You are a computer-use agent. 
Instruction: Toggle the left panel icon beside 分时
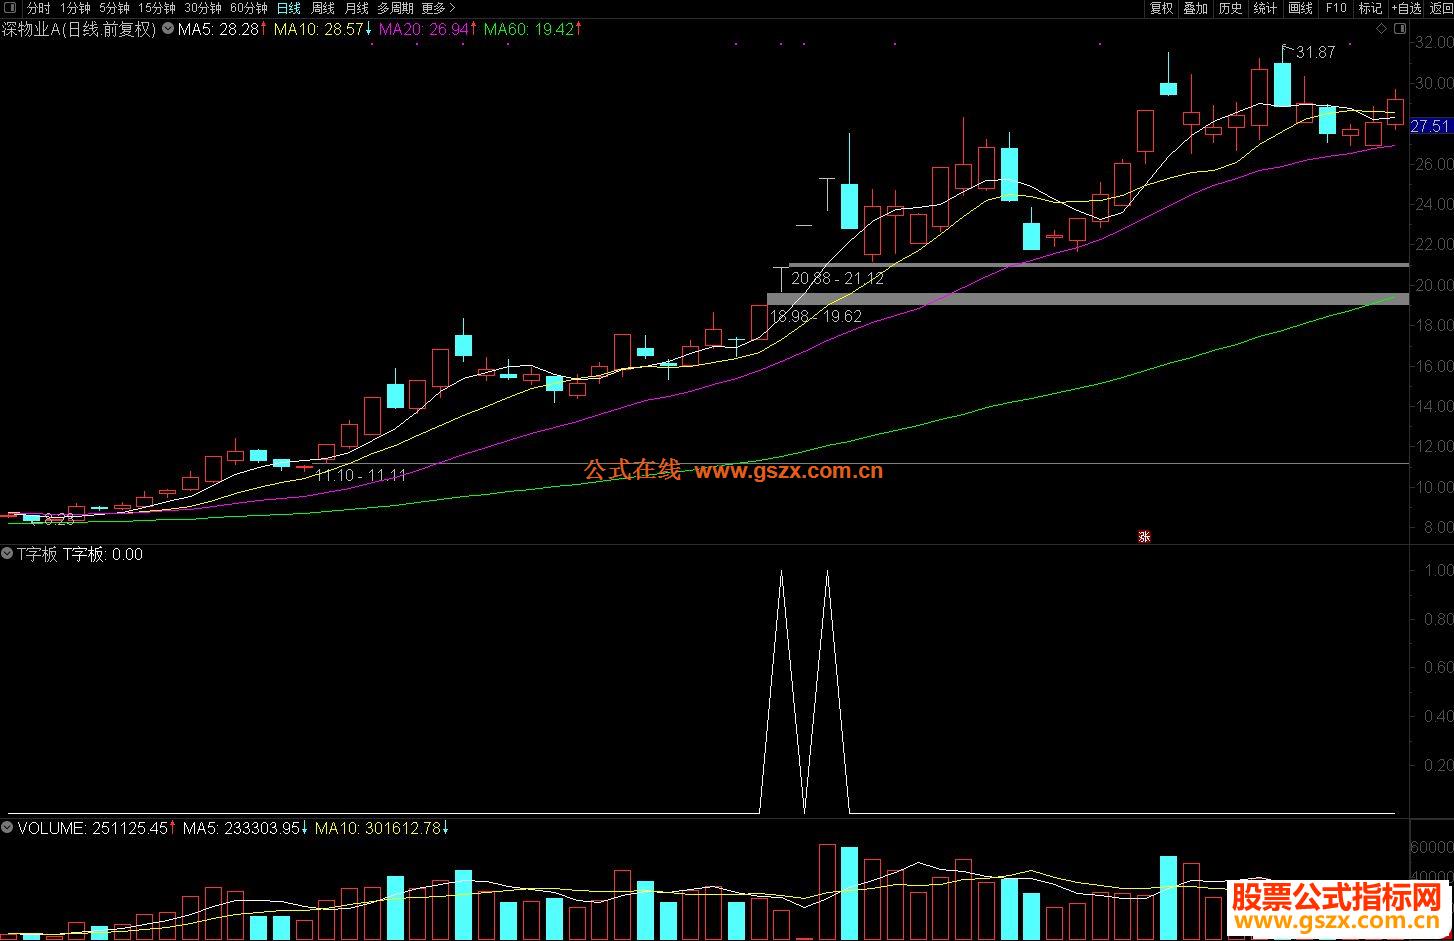pos(9,8)
